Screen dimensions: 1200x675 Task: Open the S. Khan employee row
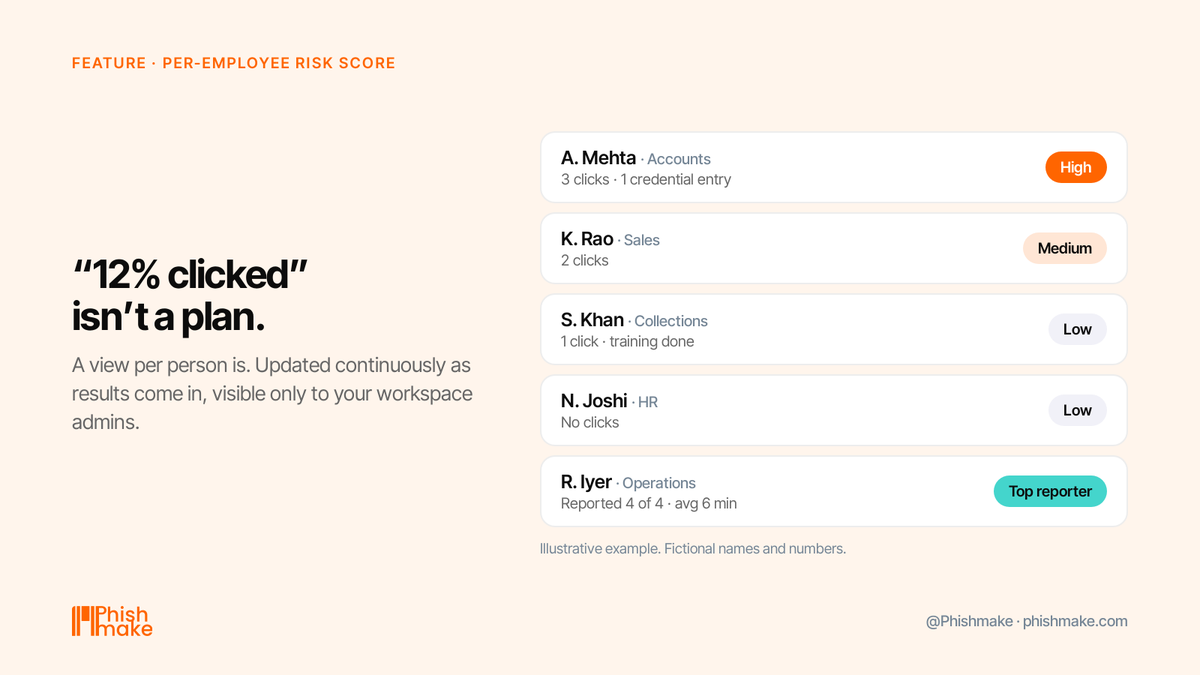pos(834,329)
